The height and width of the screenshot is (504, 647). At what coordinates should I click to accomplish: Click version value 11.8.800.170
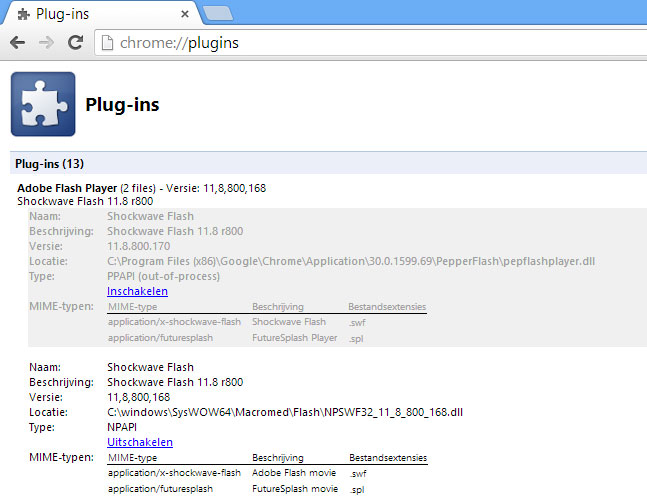click(139, 246)
